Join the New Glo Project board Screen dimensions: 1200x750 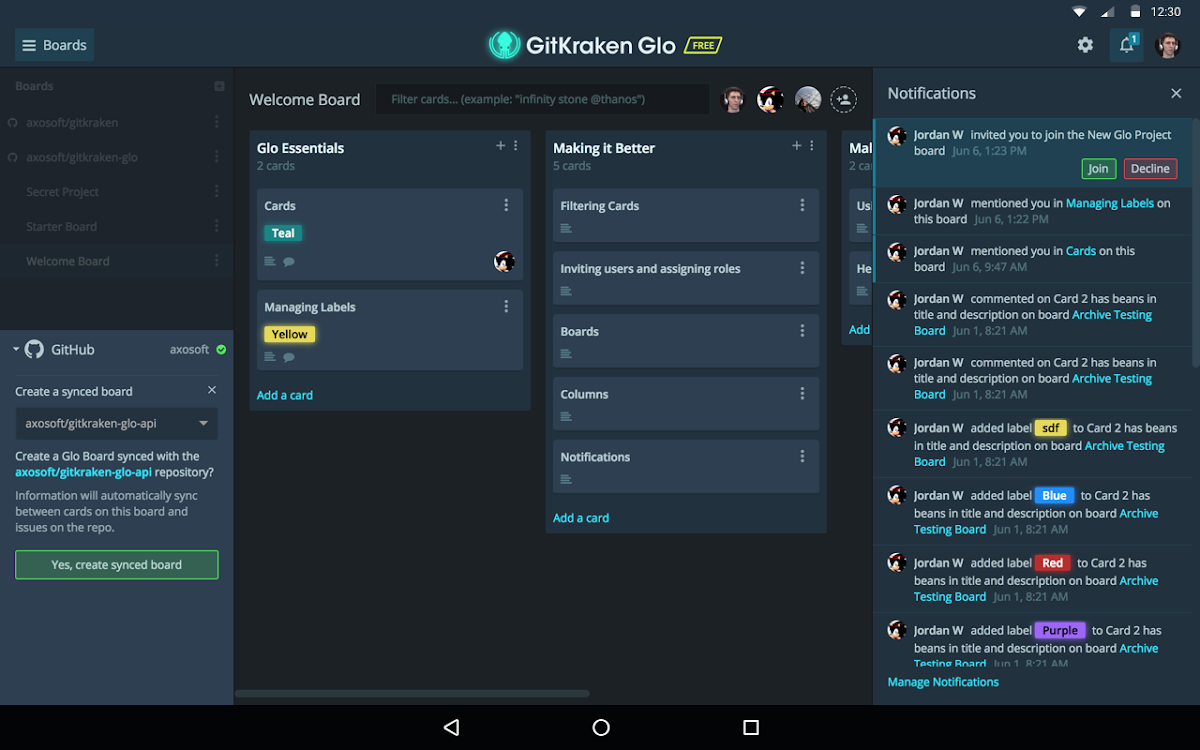(x=1098, y=169)
